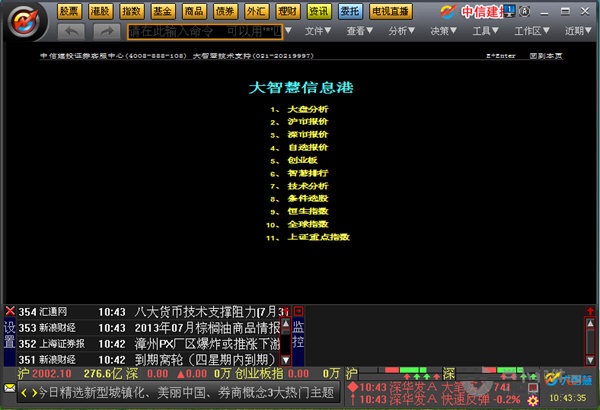600x410 pixels.
Task: Open menu item 恒生指数
Action: (x=308, y=211)
